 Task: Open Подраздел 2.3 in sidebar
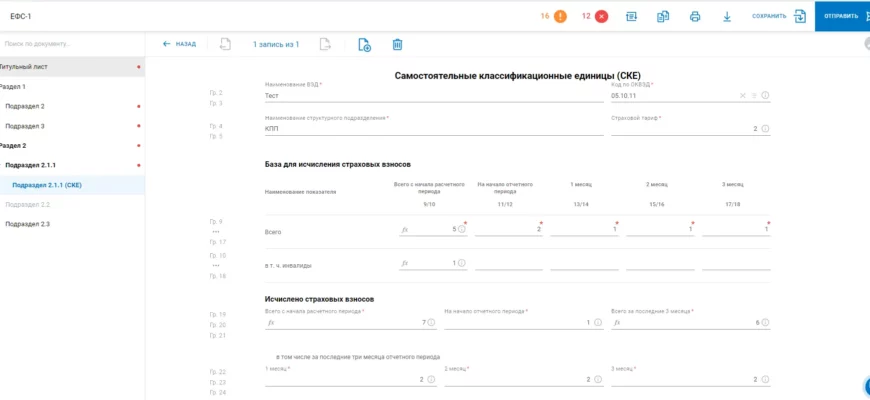[x=72, y=224]
